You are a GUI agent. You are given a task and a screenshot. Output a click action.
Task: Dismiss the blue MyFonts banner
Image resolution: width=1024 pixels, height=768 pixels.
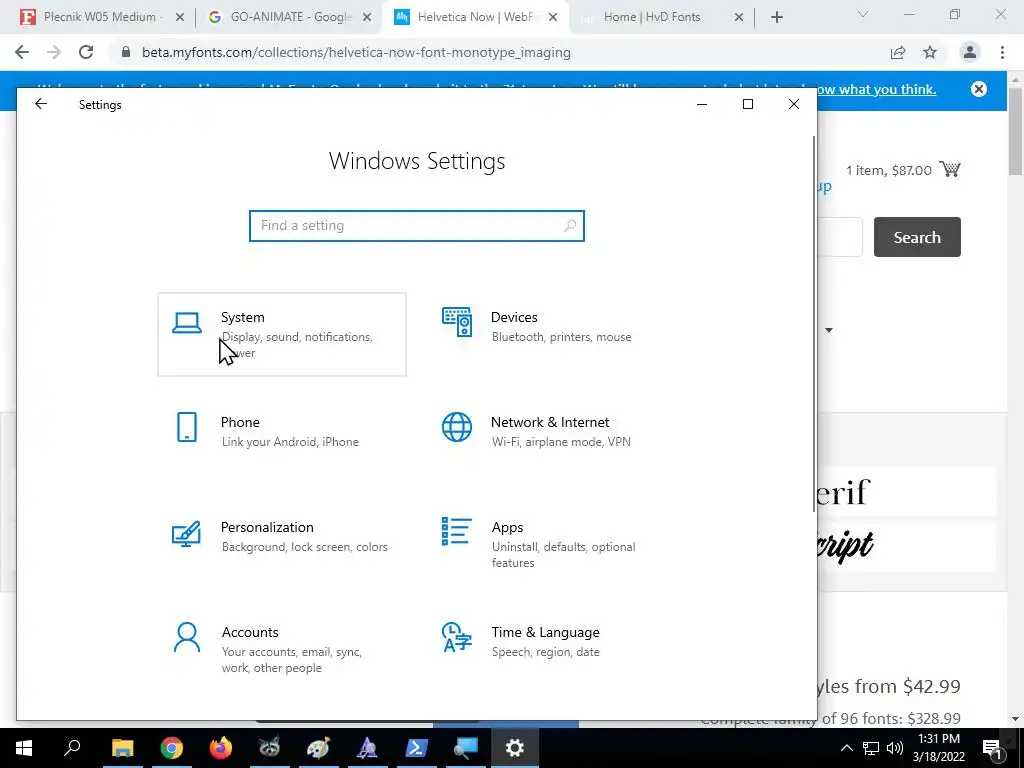pos(978,89)
